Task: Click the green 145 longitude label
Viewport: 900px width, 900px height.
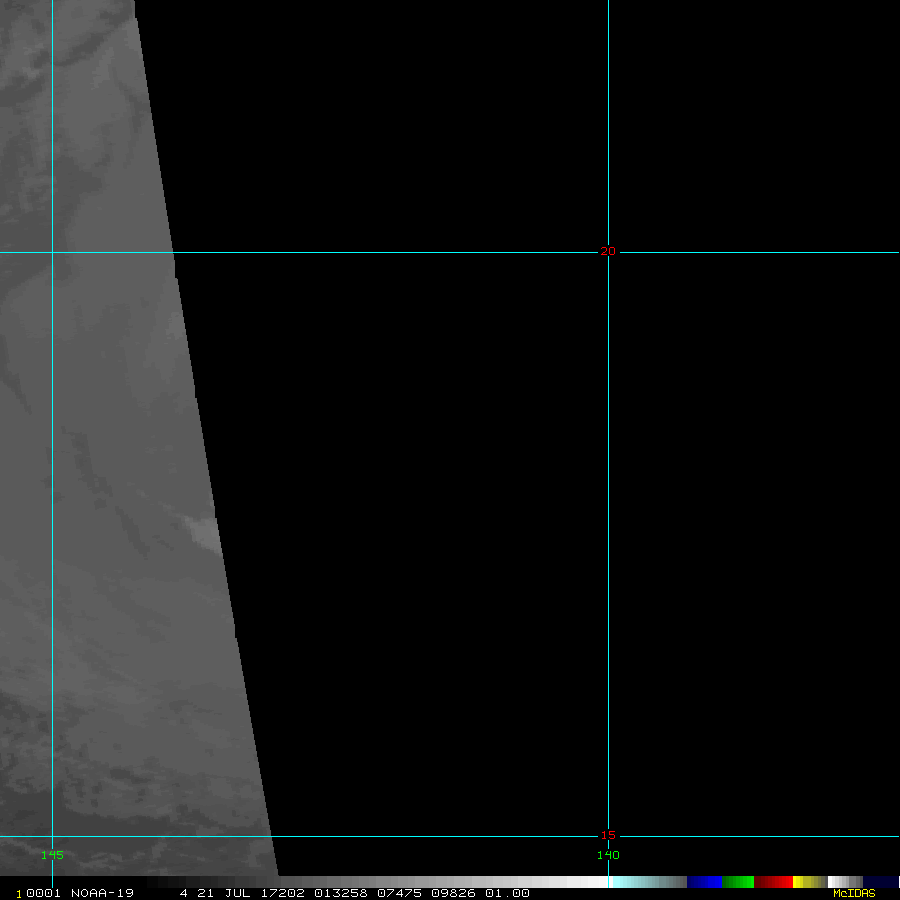Action: 52,855
